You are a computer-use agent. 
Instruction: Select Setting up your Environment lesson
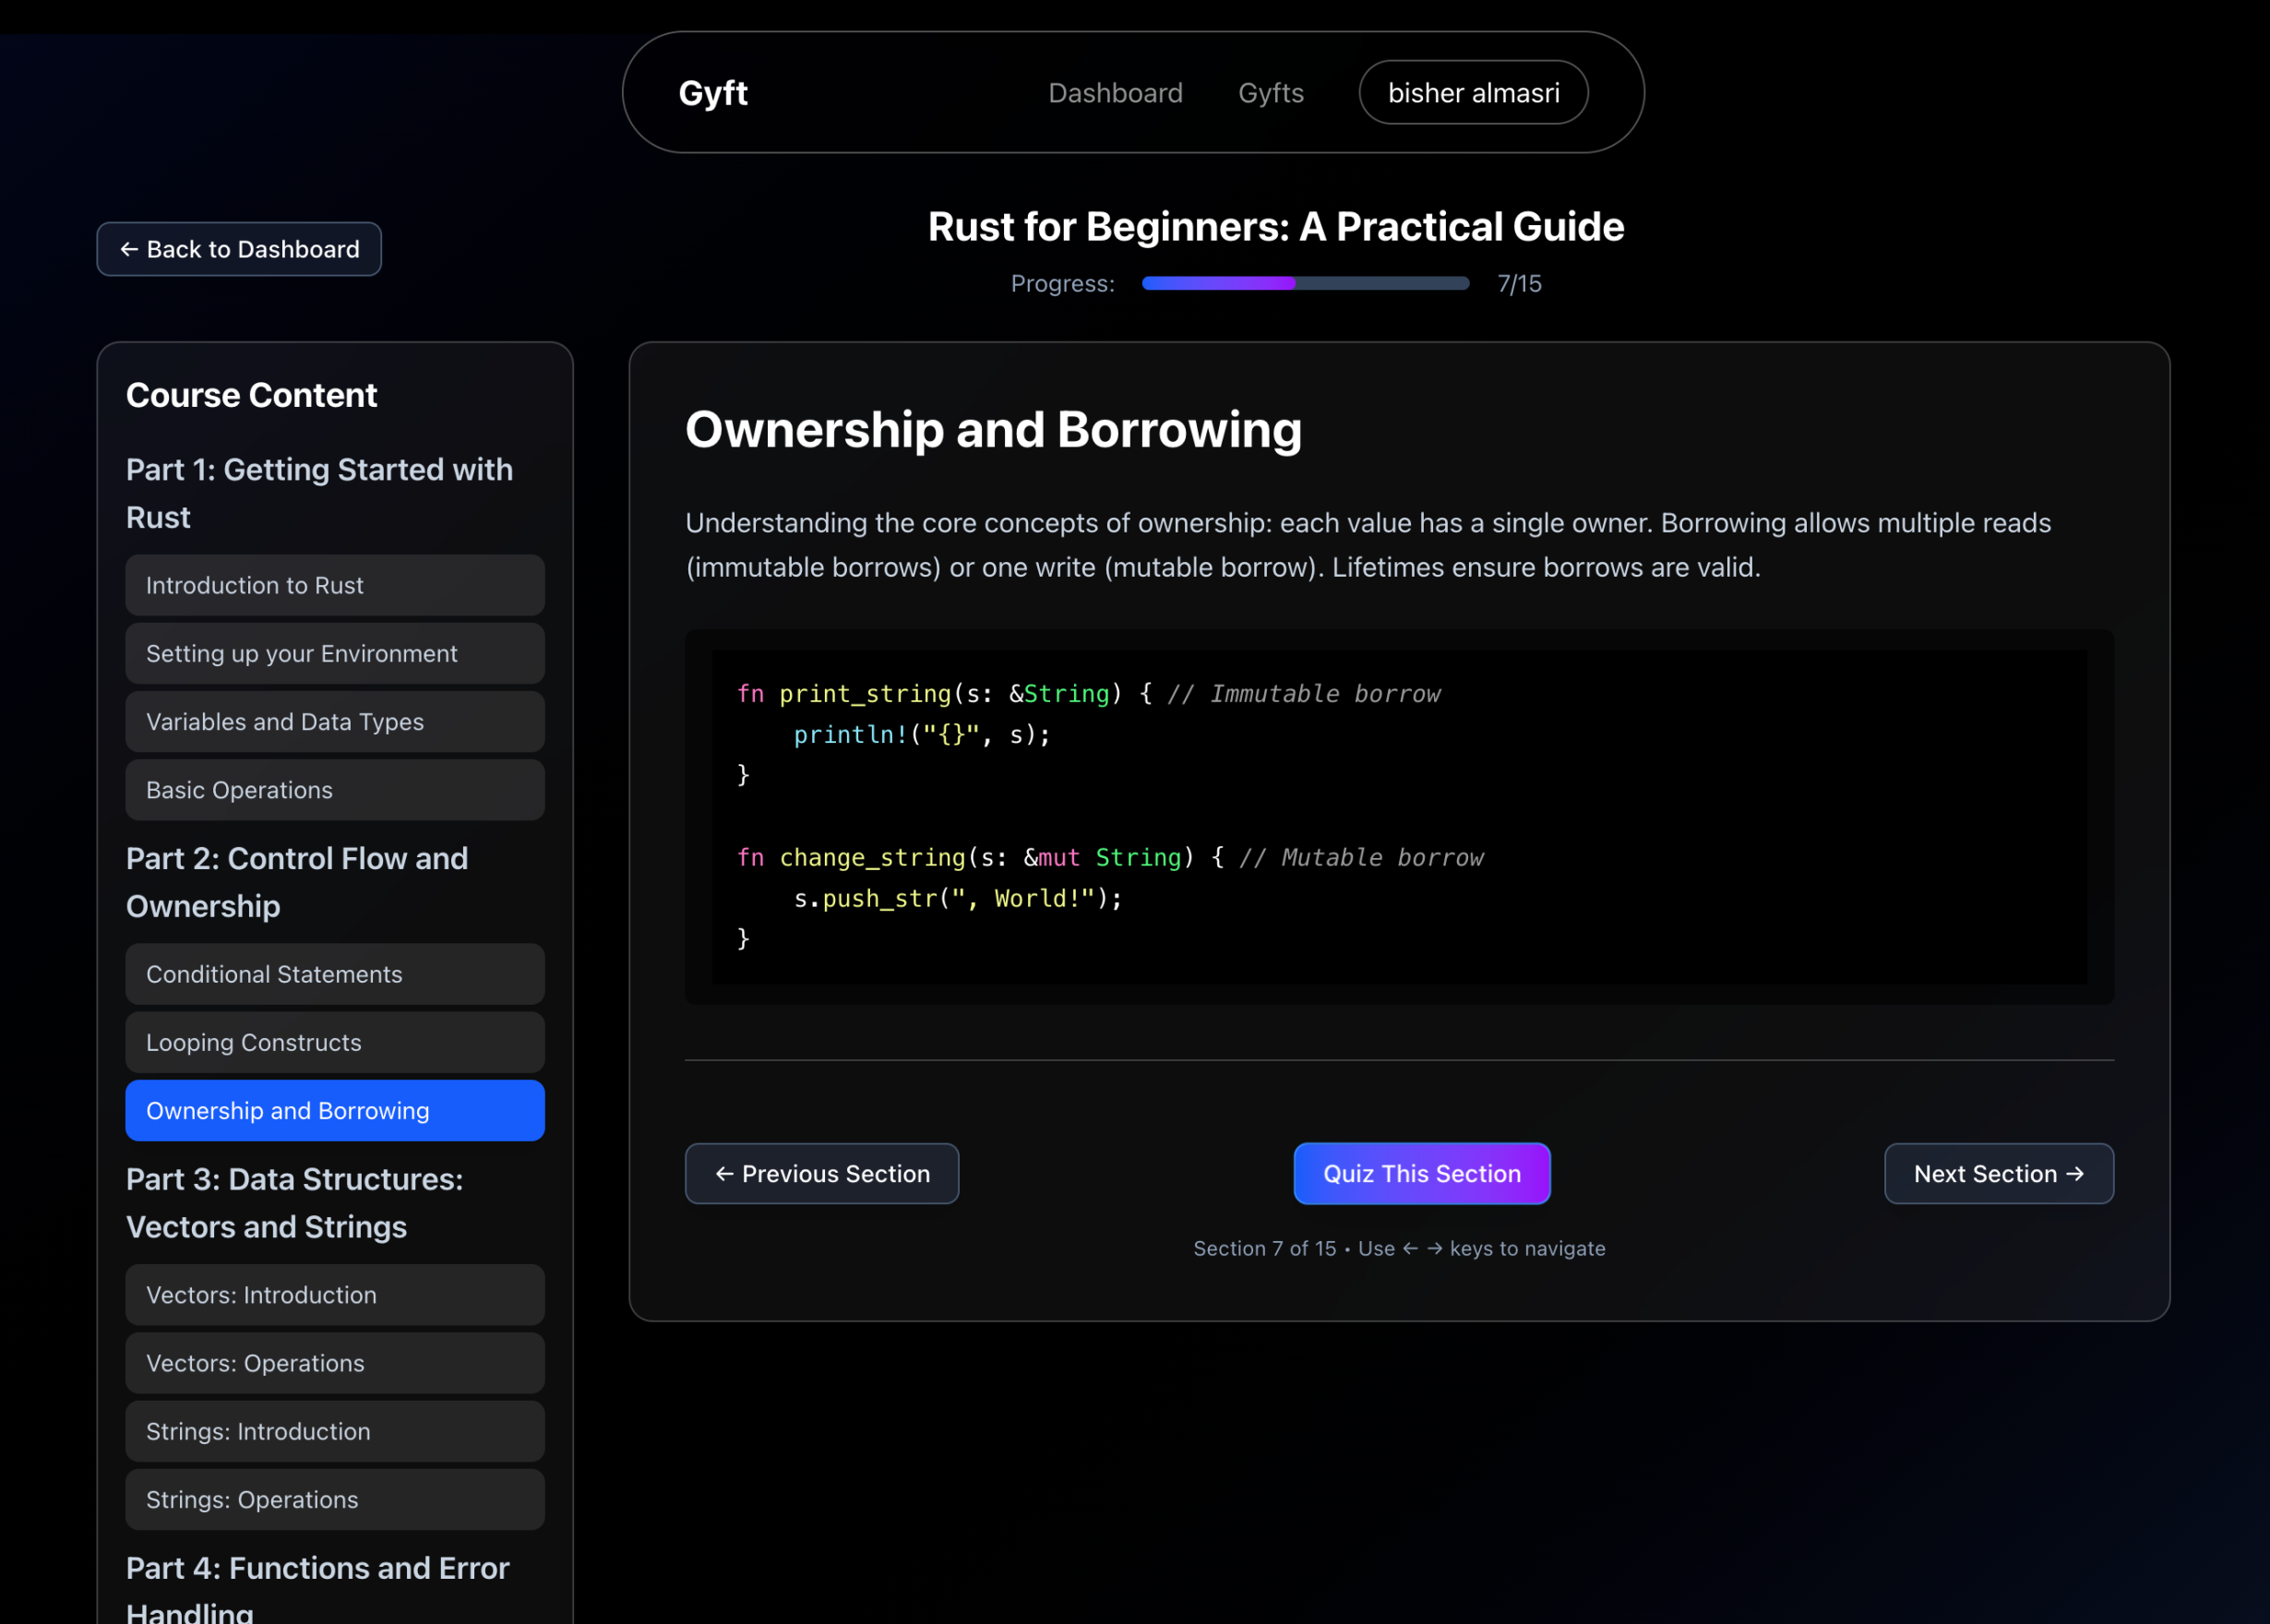(x=335, y=653)
